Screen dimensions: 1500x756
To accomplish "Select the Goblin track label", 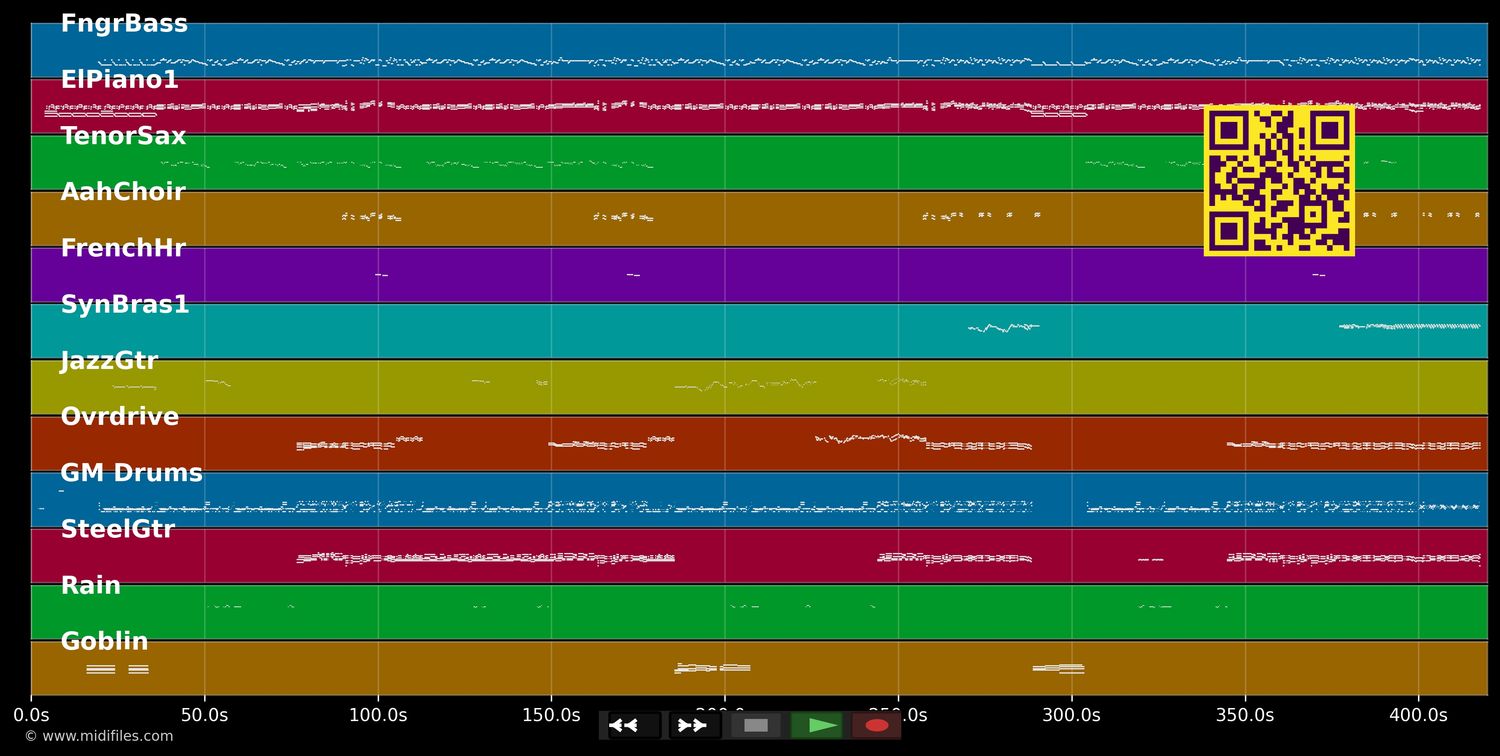I will click(104, 641).
